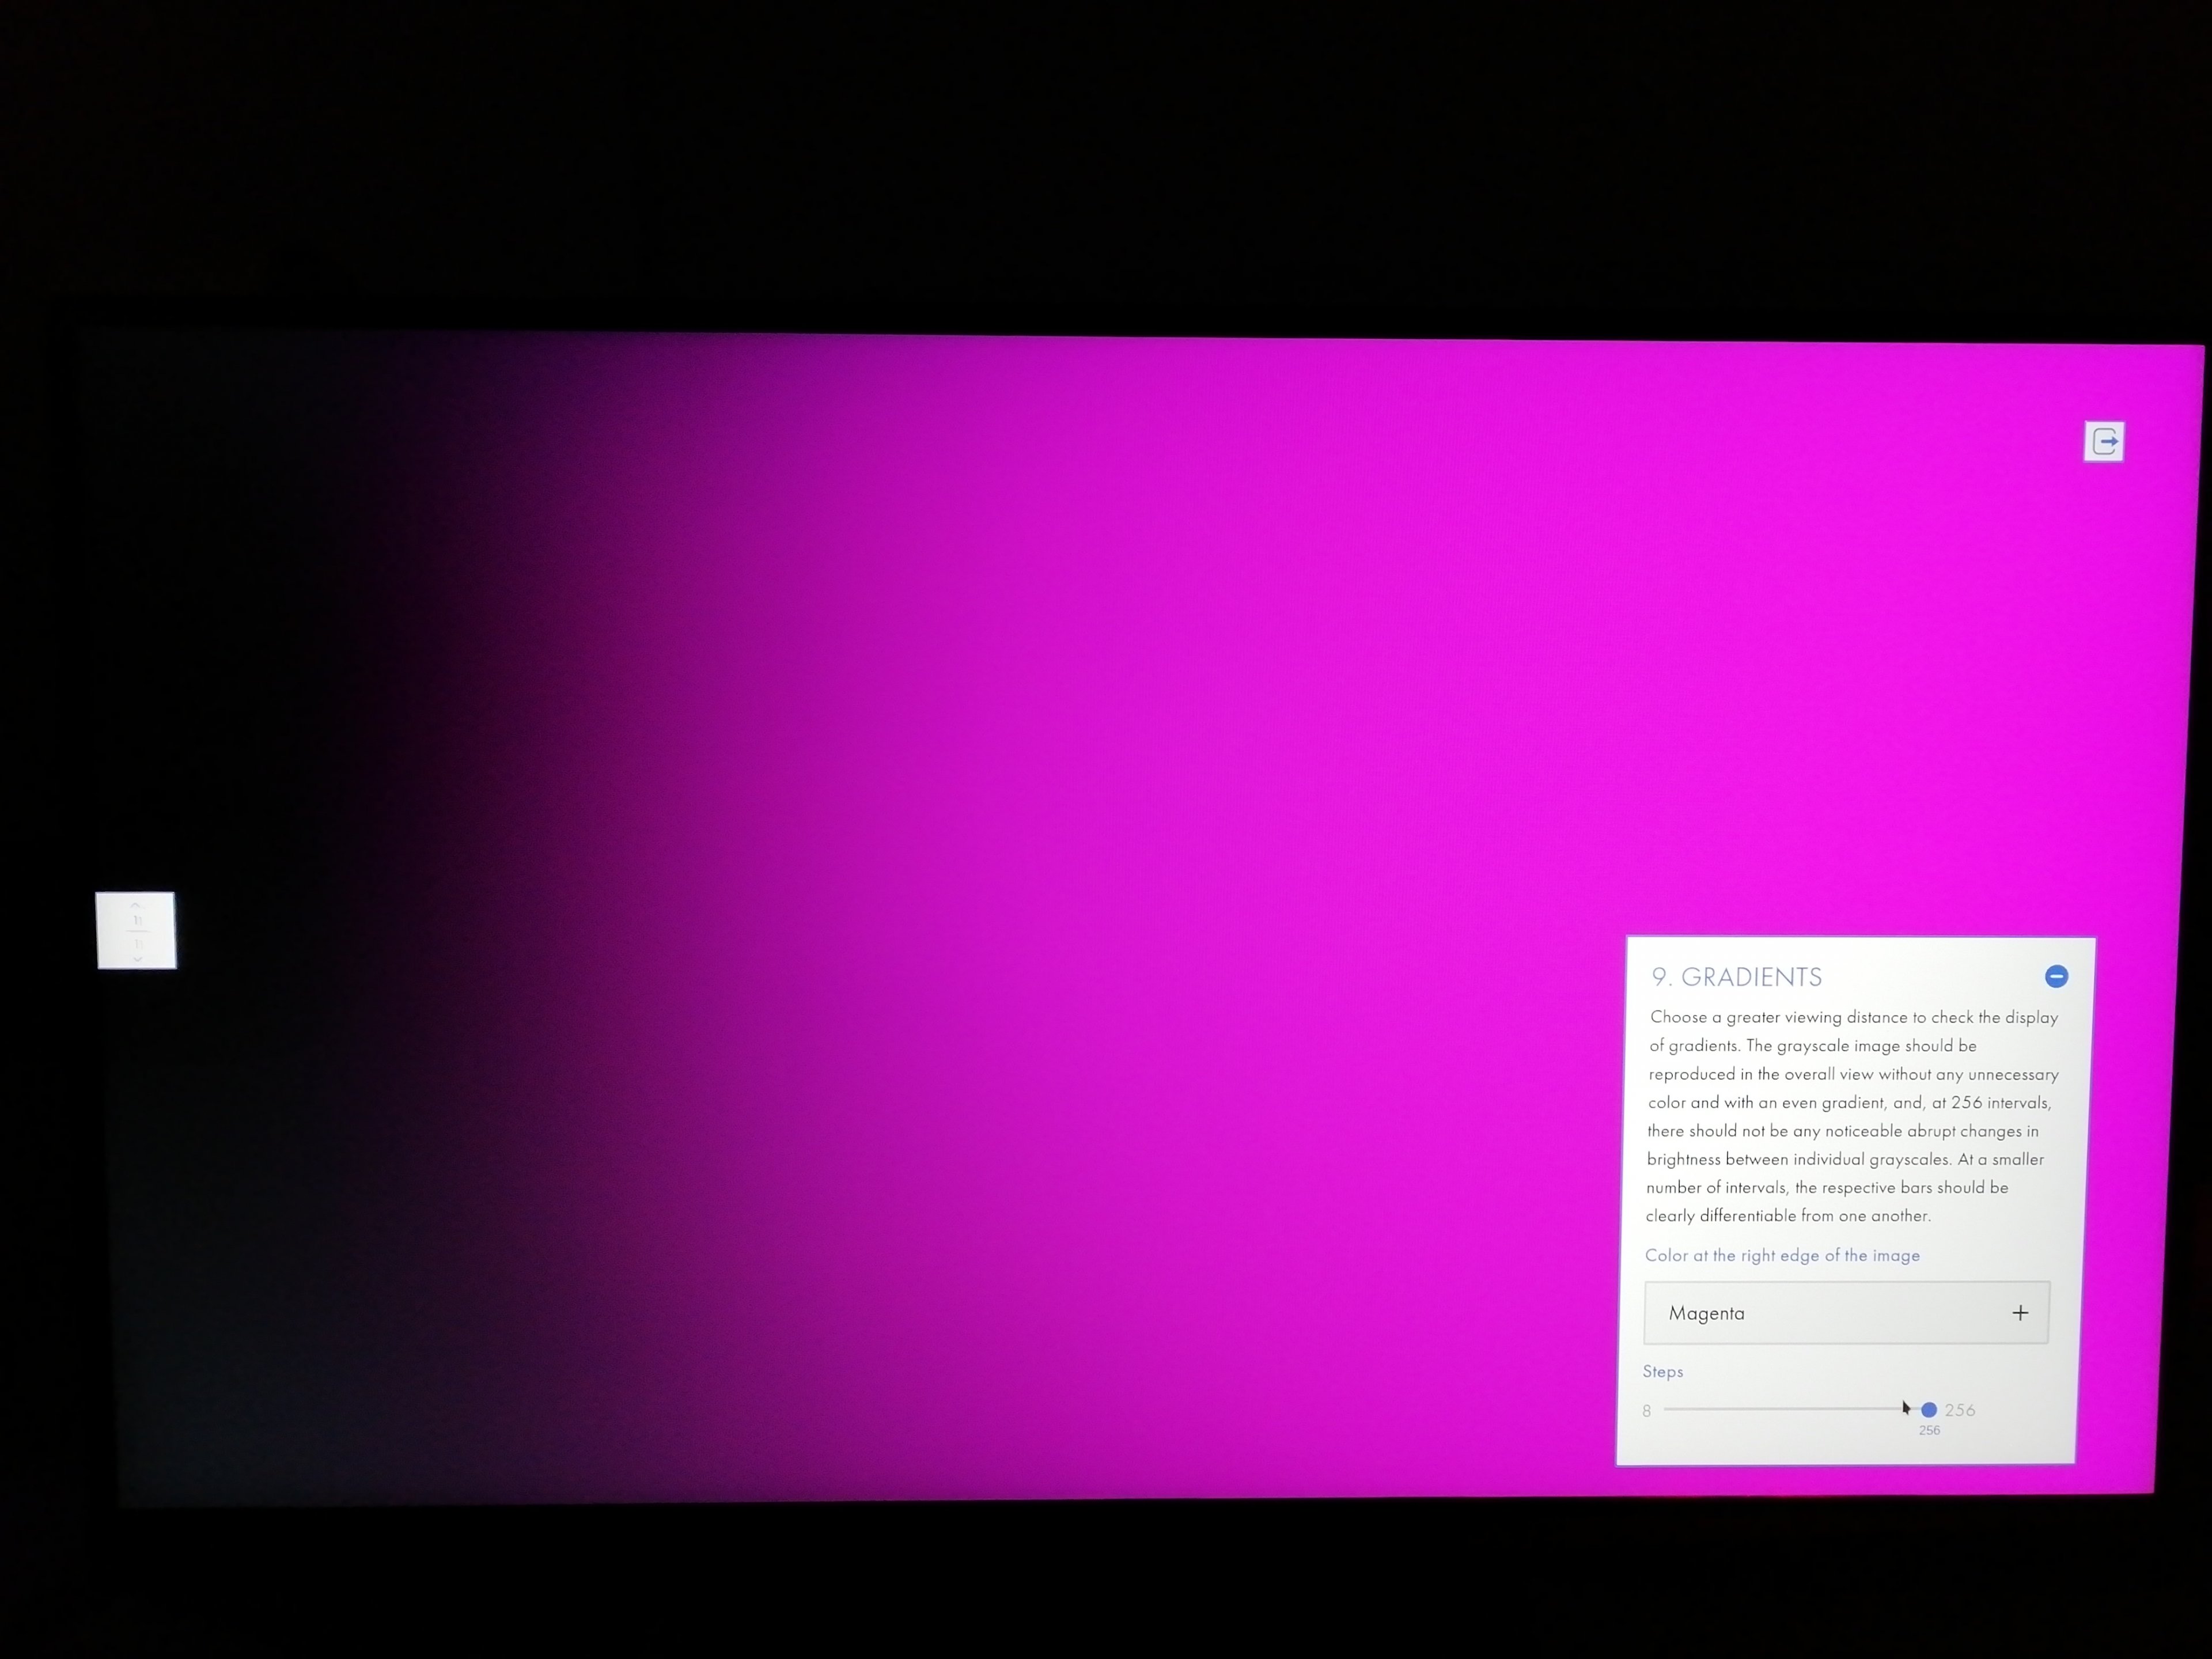
Task: Click the Steps label
Action: (x=1662, y=1371)
